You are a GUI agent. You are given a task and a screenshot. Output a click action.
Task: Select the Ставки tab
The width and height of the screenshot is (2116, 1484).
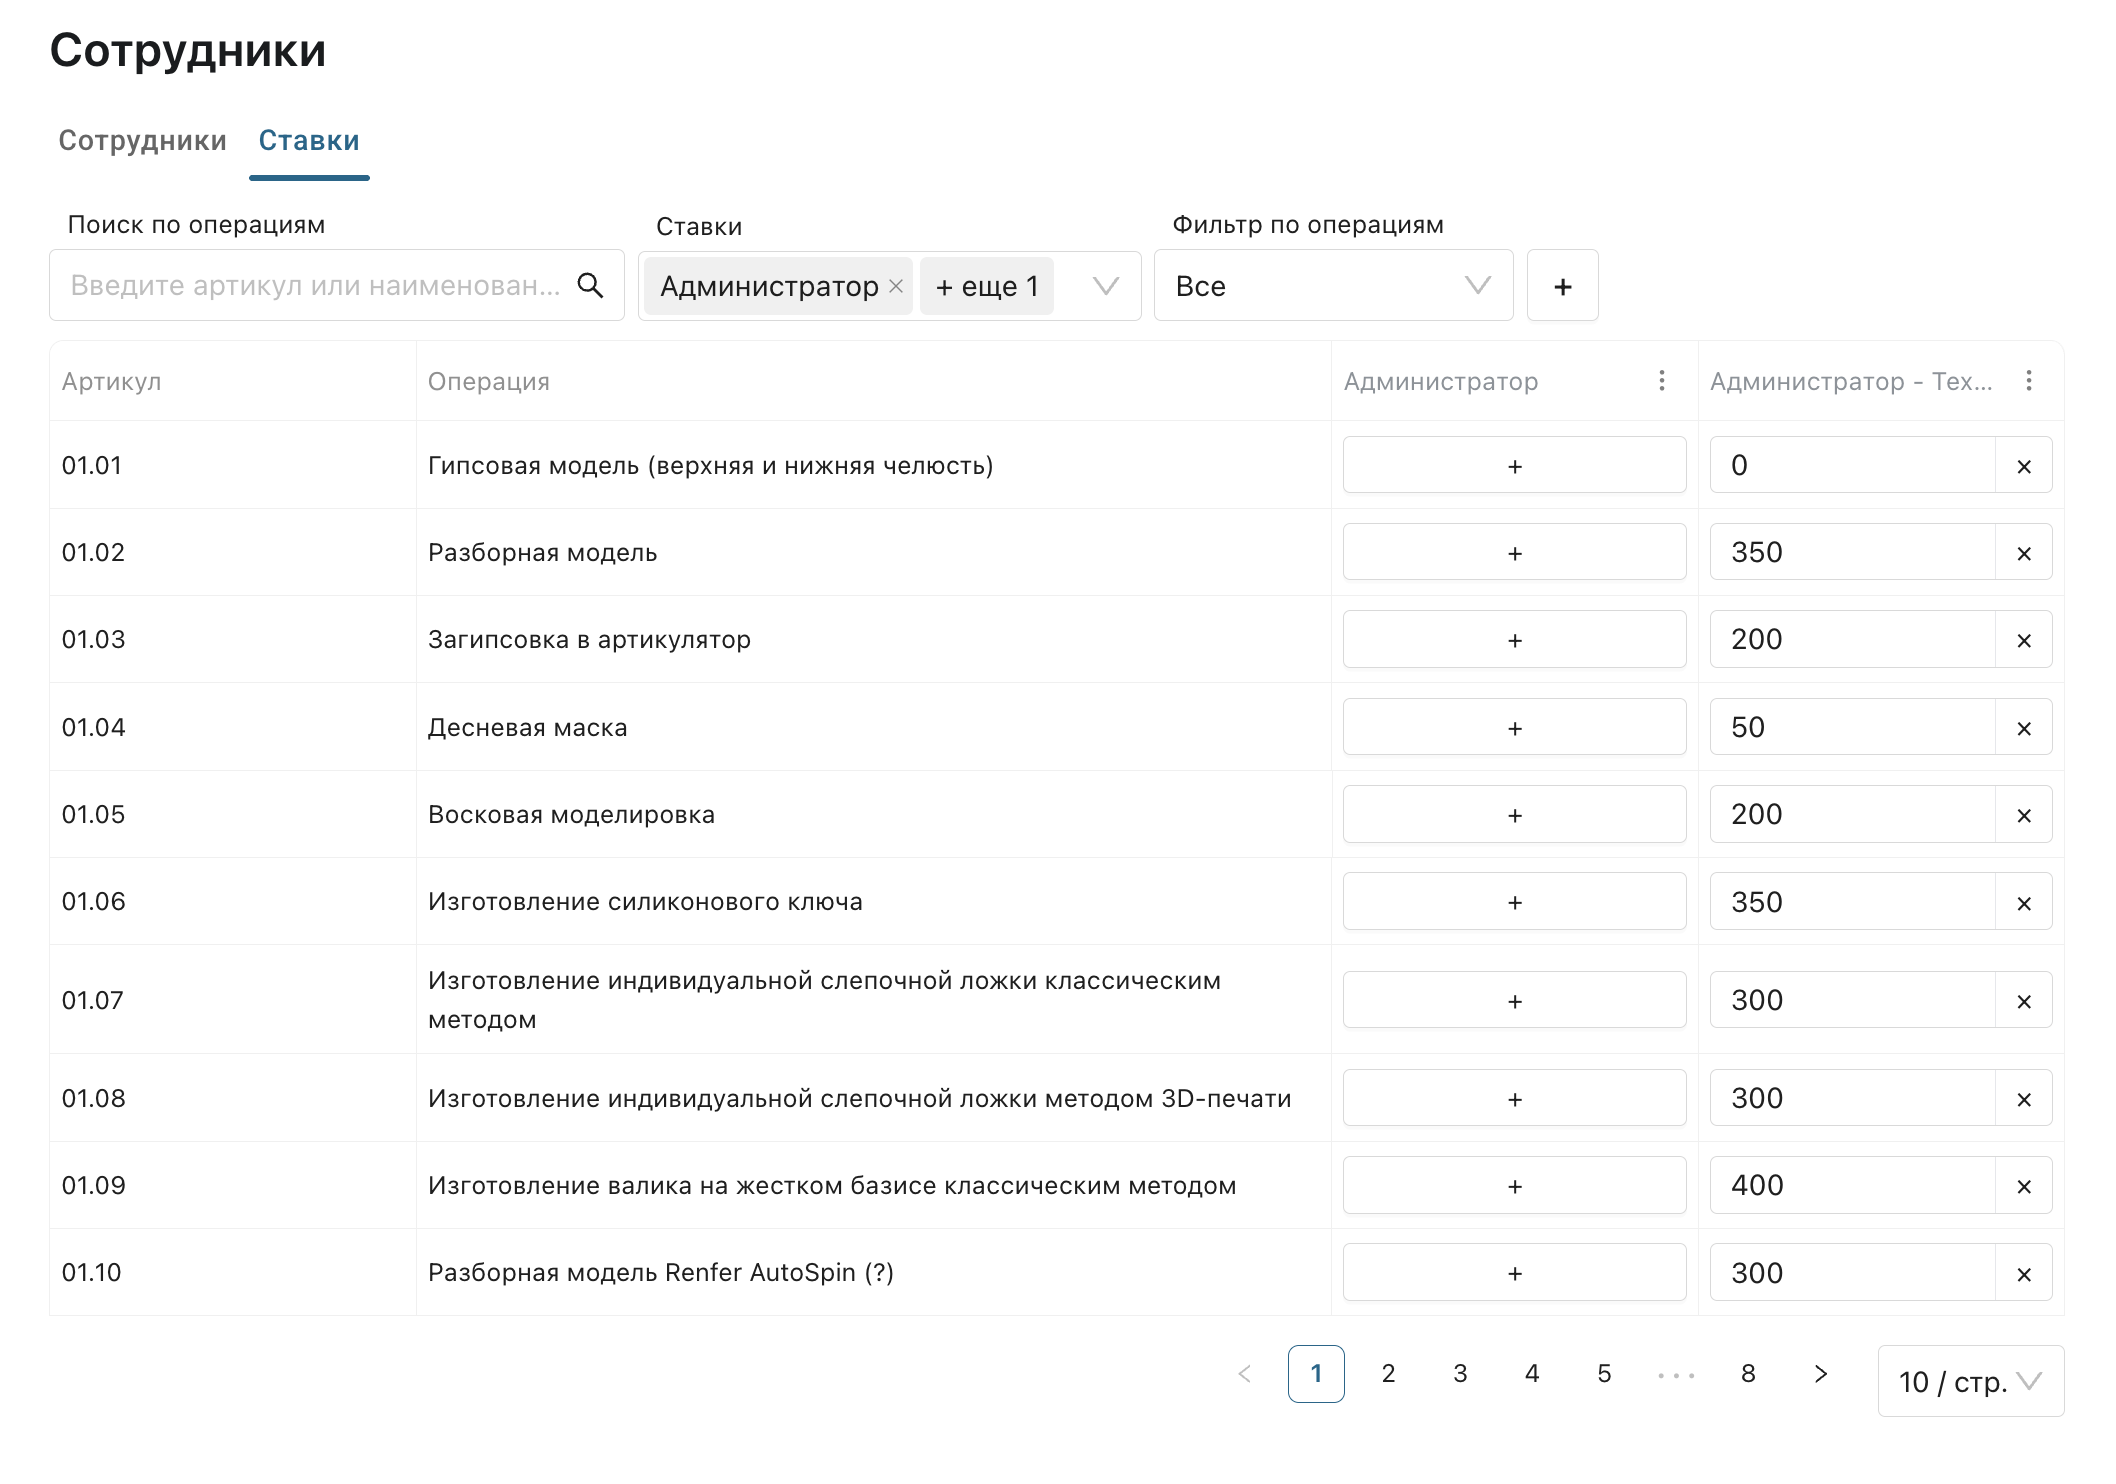[x=309, y=141]
